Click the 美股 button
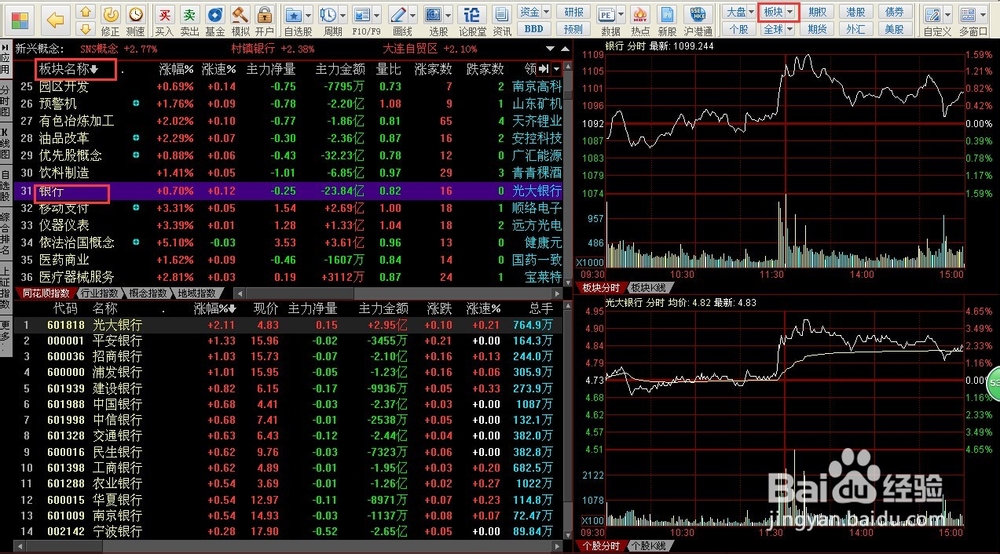1000x554 pixels. click(894, 29)
